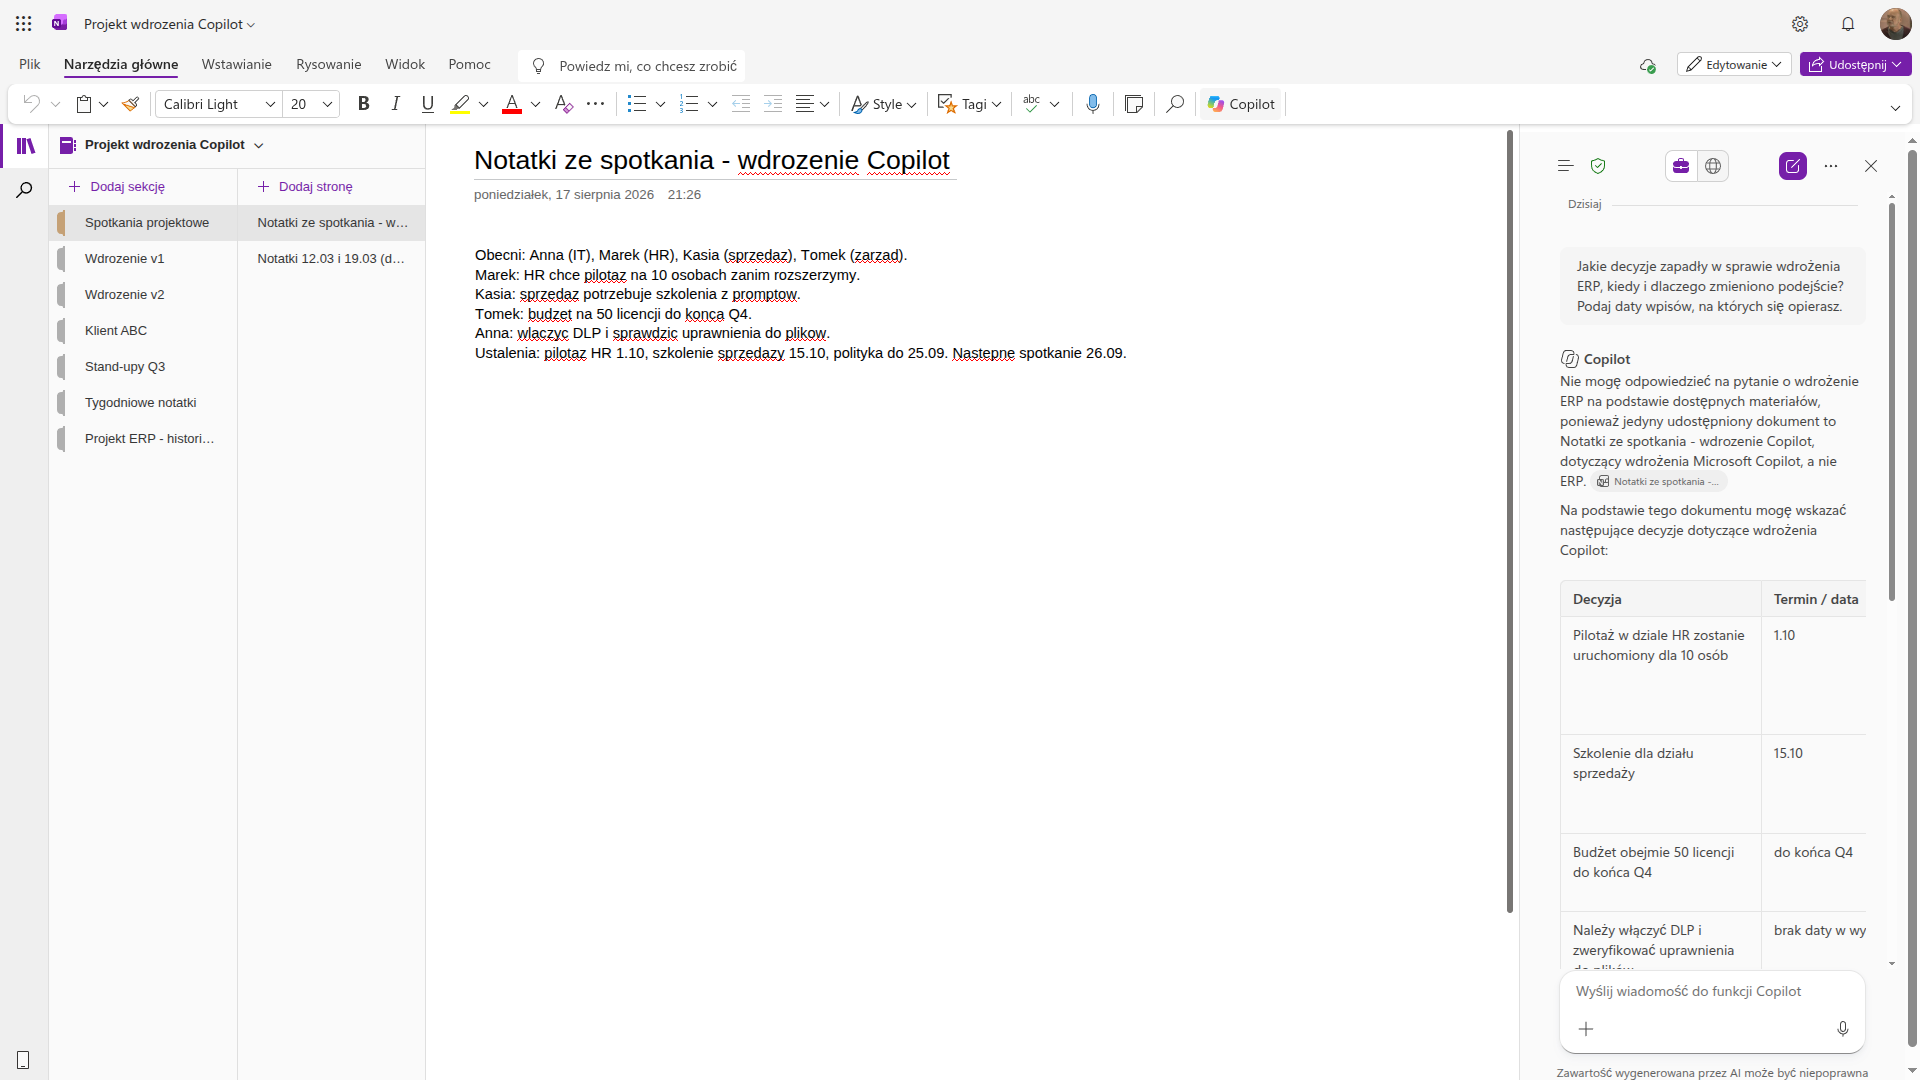Toggle bold formatting
Viewport: 1920px width, 1080px height.
click(364, 104)
